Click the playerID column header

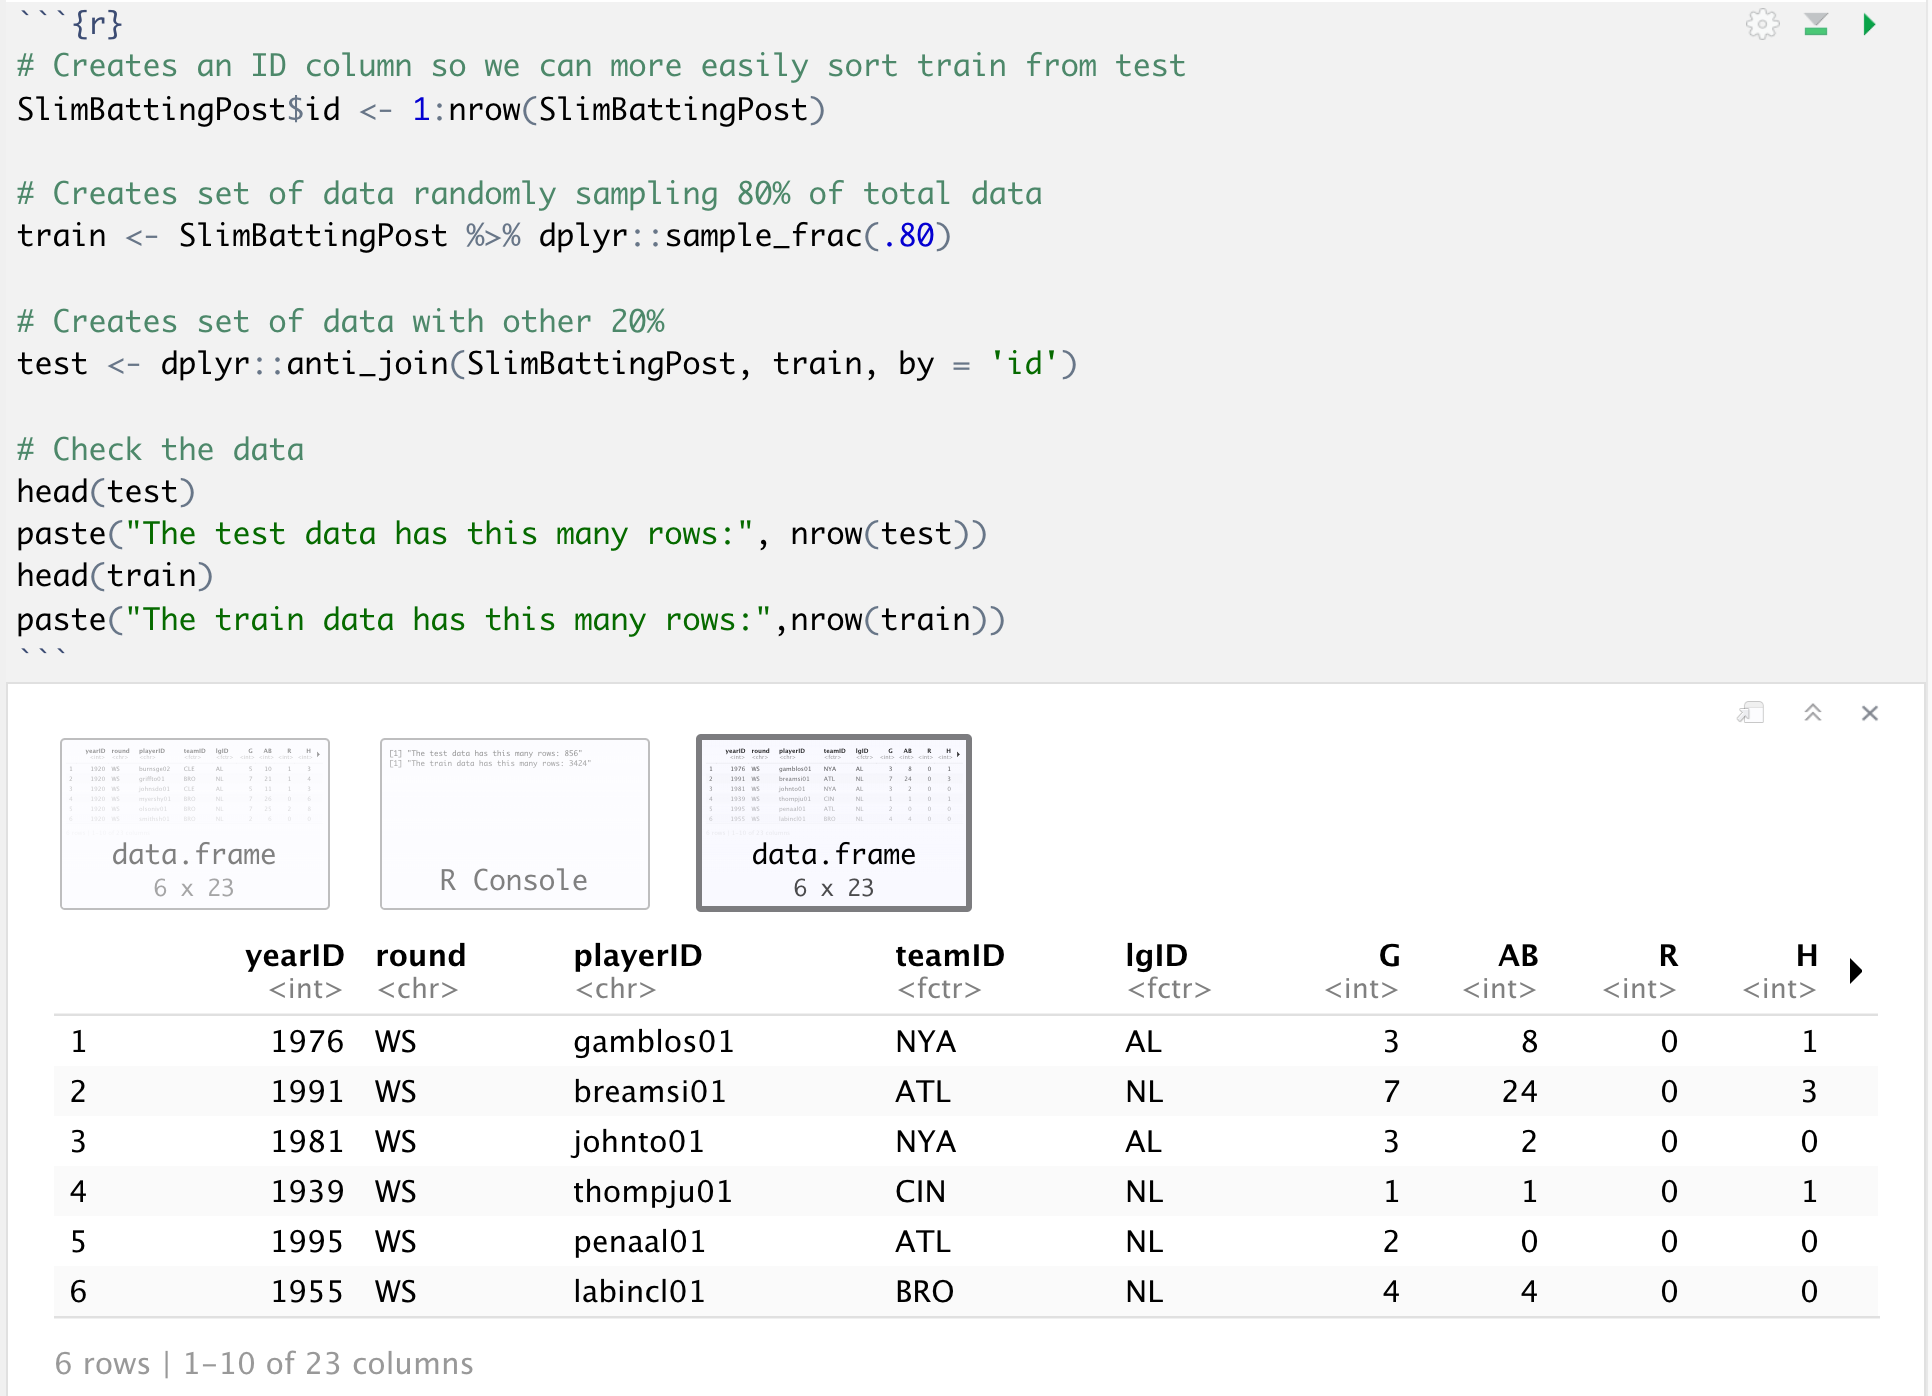[x=637, y=955]
